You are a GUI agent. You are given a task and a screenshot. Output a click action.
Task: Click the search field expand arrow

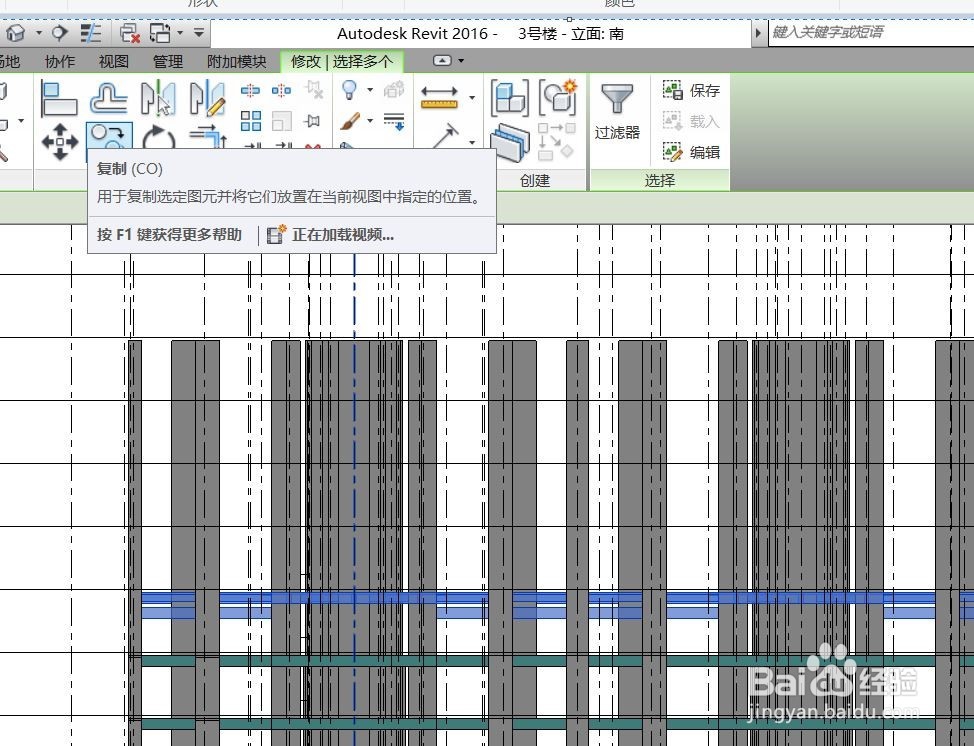click(x=758, y=33)
